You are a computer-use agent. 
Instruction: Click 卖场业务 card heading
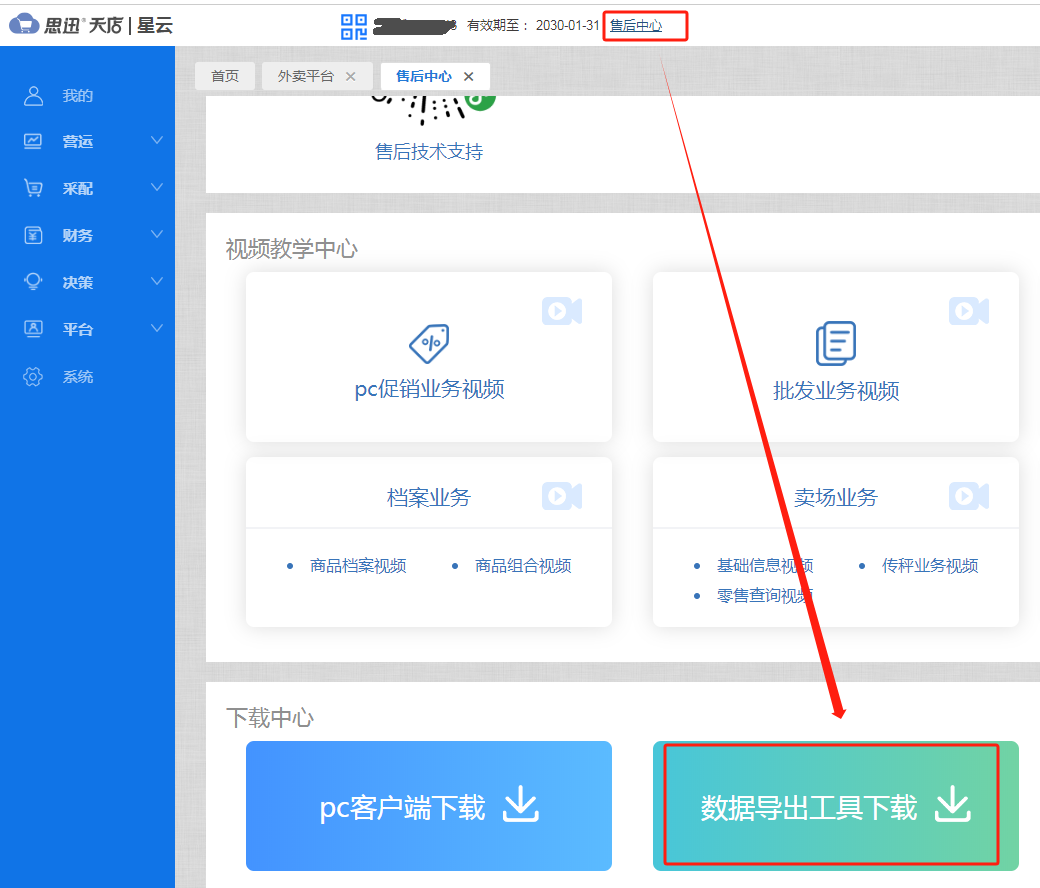836,497
